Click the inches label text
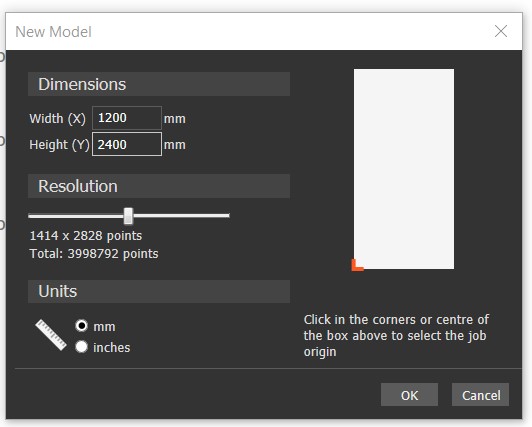This screenshot has height=427, width=532. 112,347
